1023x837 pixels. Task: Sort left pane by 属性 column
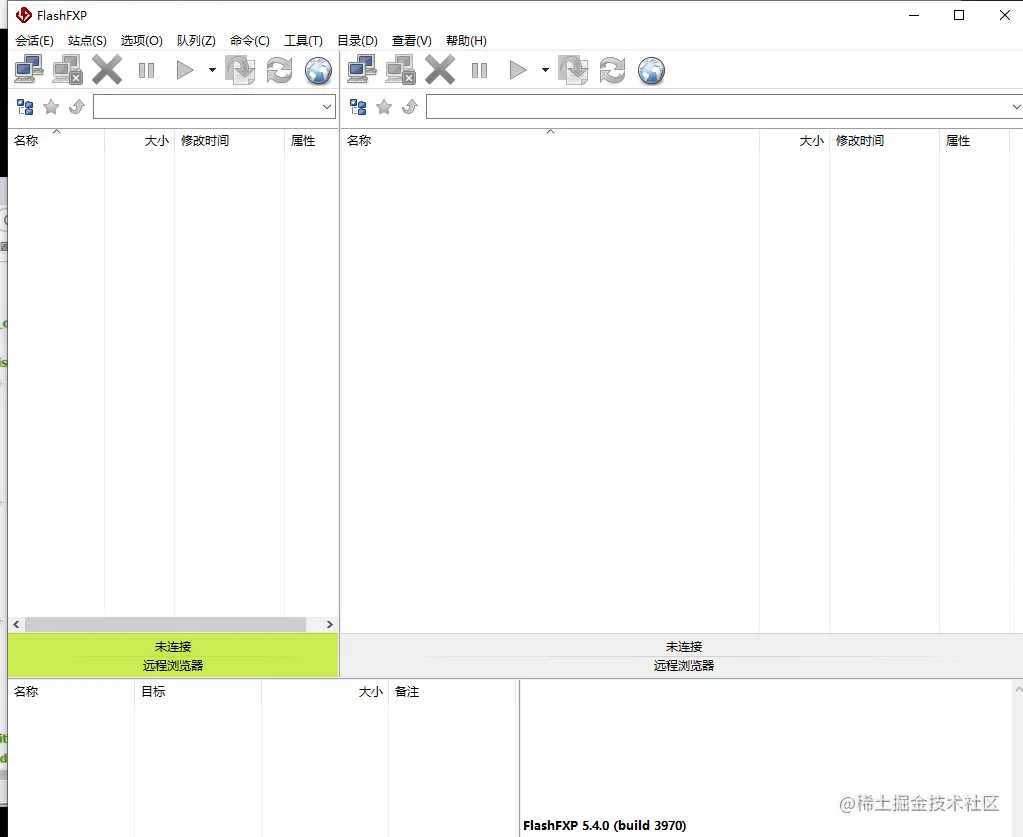(x=311, y=140)
